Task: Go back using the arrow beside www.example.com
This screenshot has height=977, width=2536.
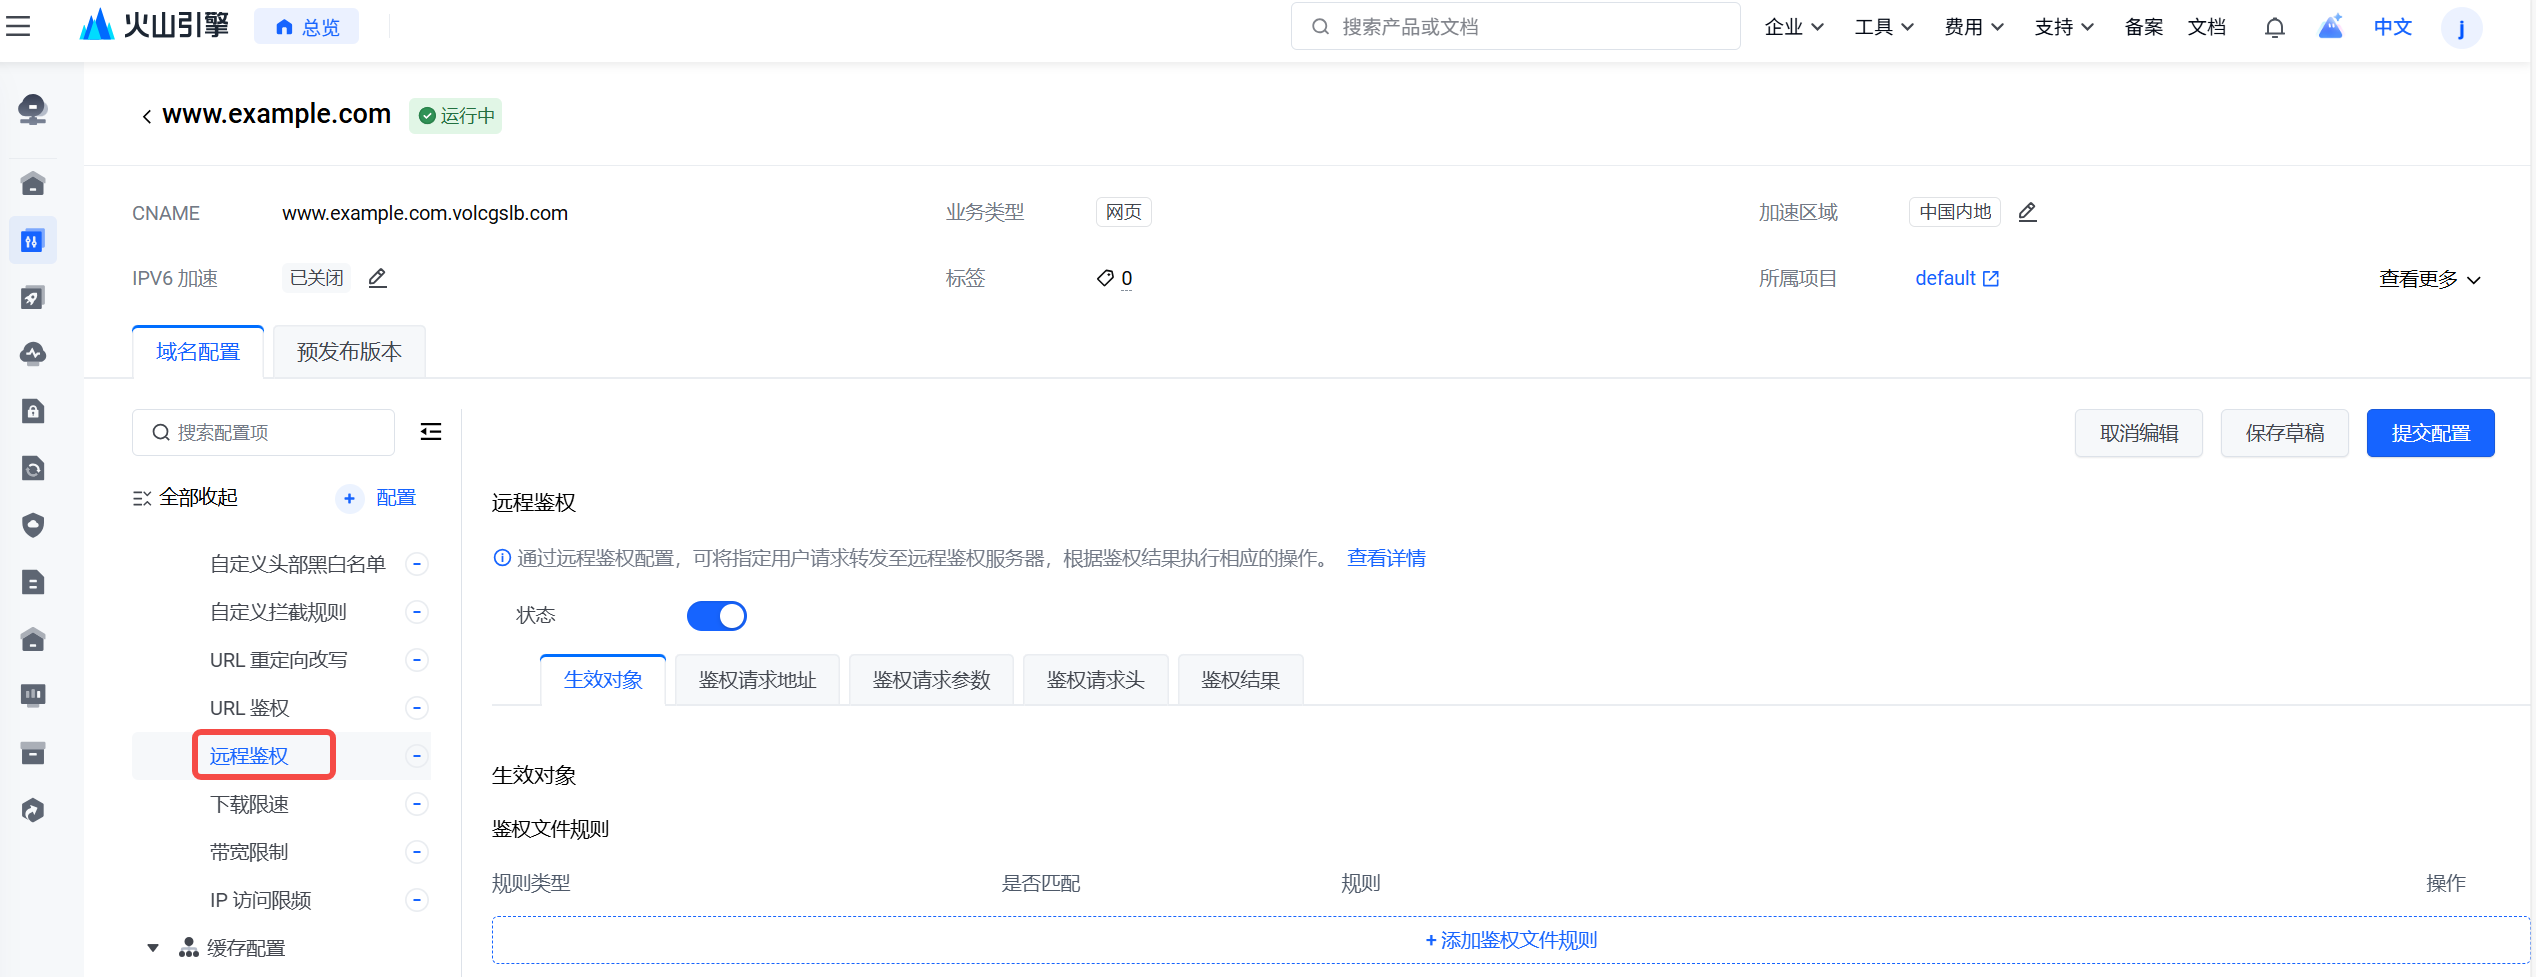Action: coord(146,117)
